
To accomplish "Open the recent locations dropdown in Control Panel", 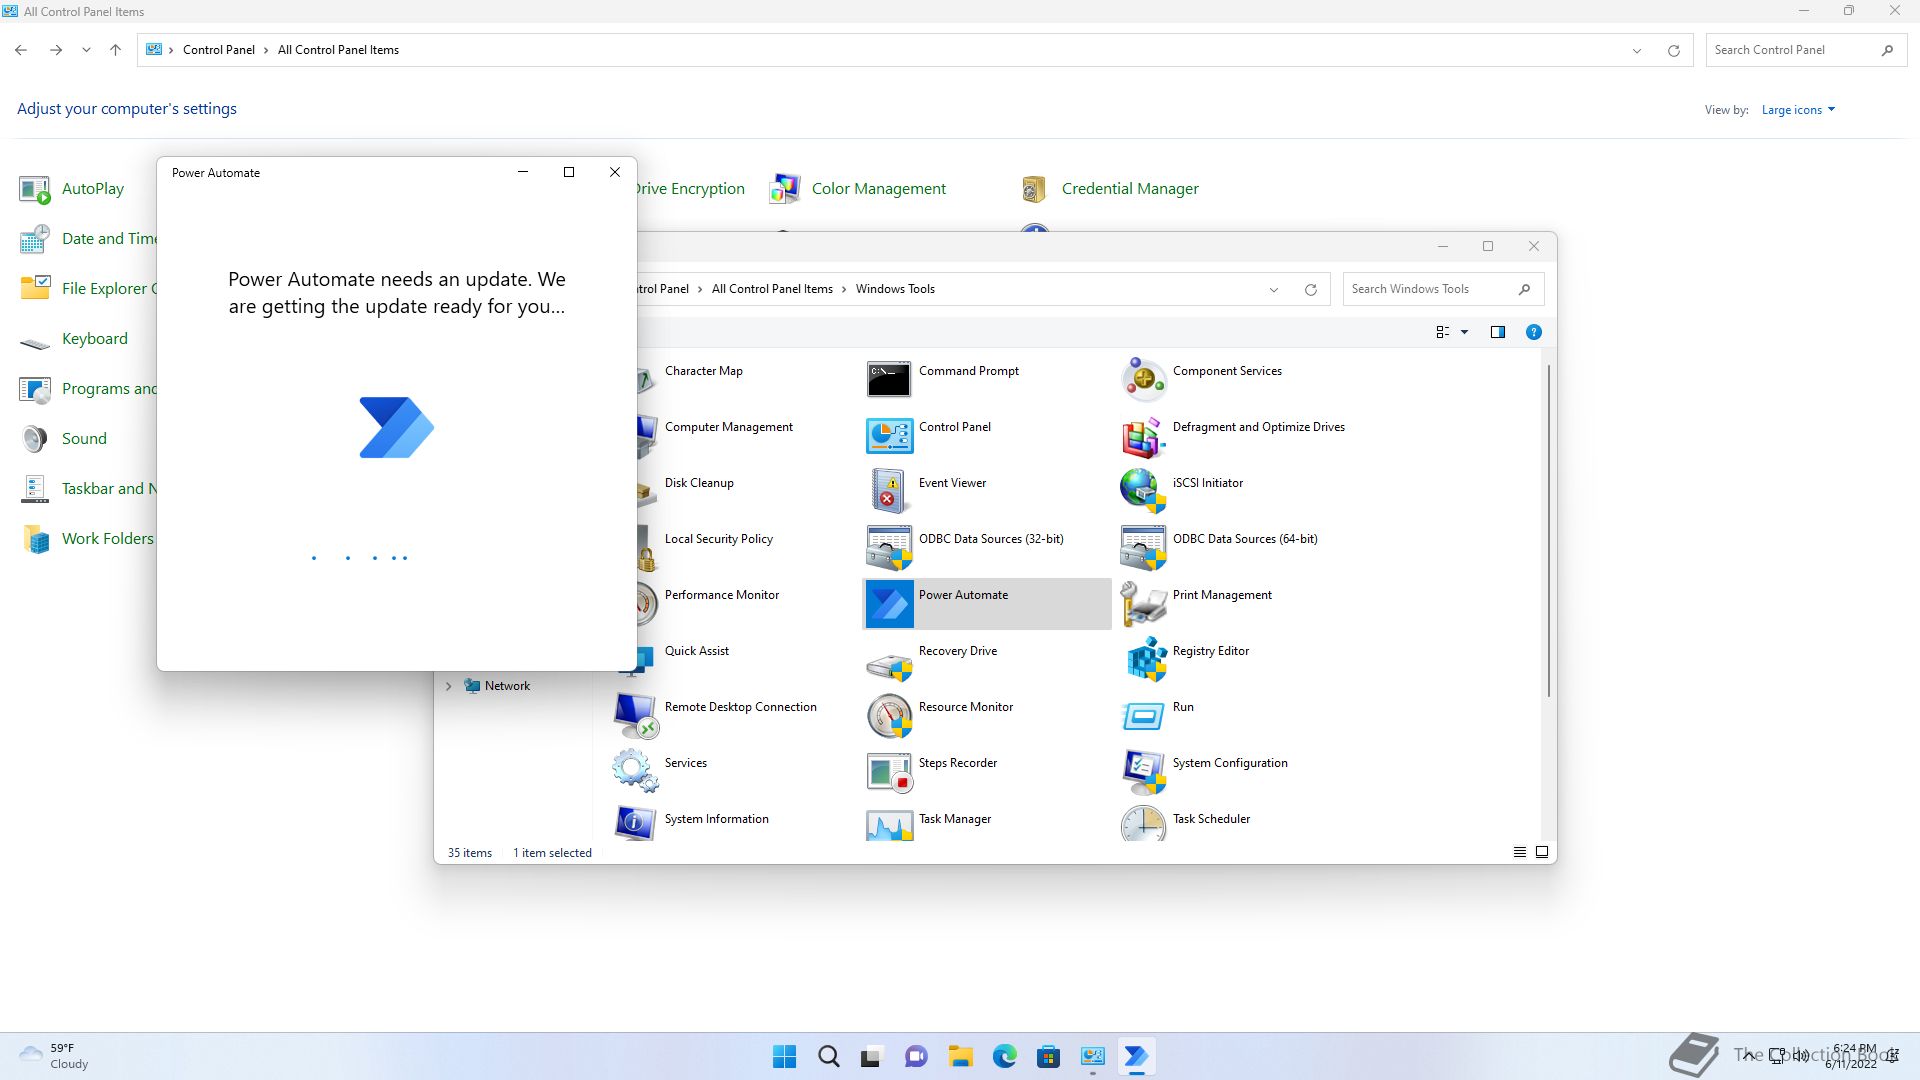I will (86, 50).
